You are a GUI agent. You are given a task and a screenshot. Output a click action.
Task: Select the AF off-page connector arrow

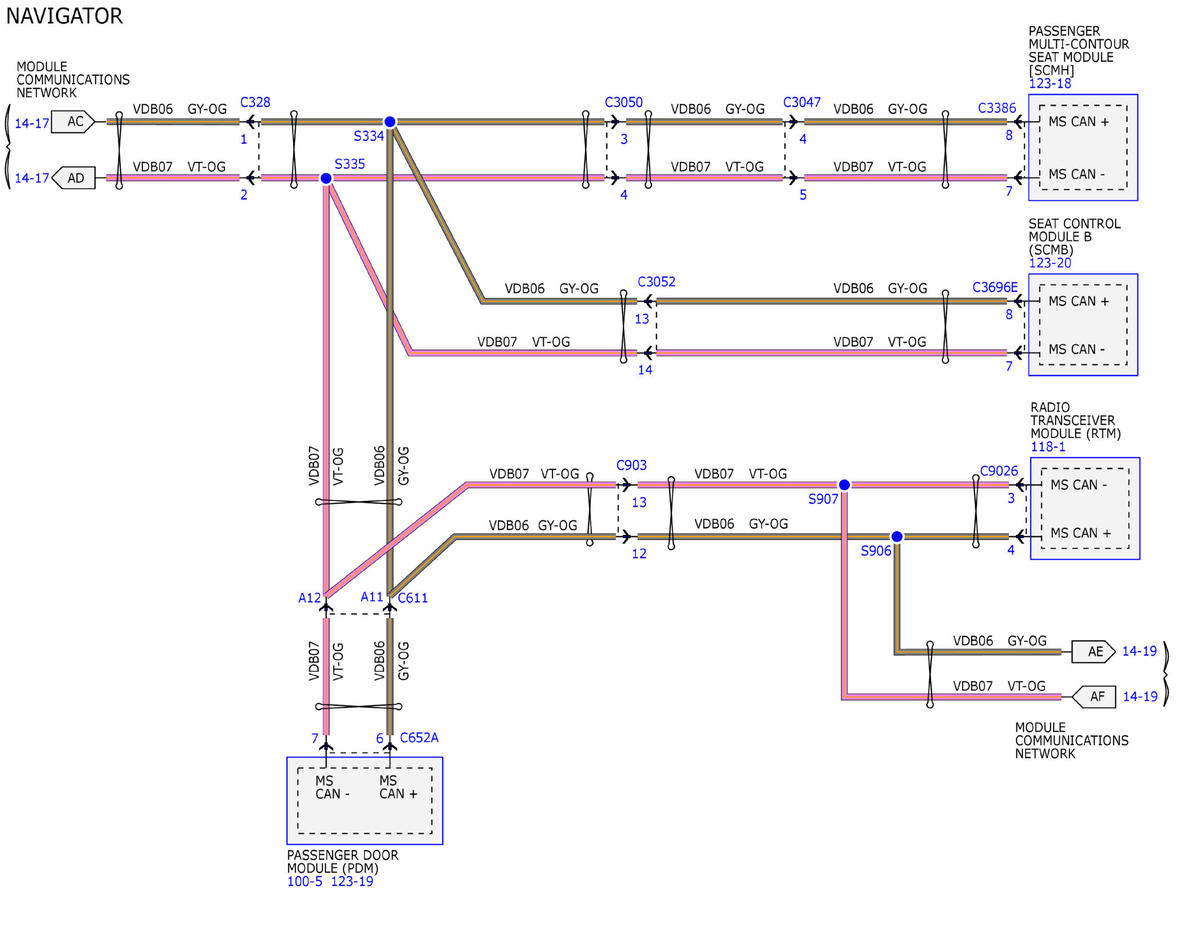[1093, 696]
